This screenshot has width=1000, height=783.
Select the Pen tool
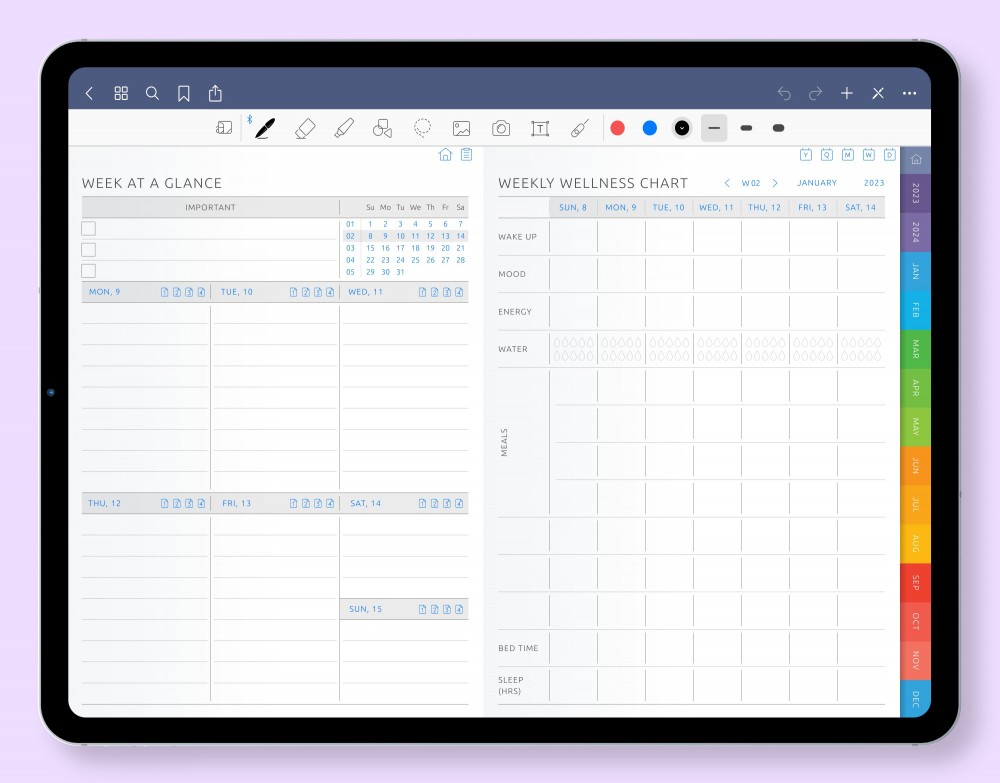(x=265, y=128)
